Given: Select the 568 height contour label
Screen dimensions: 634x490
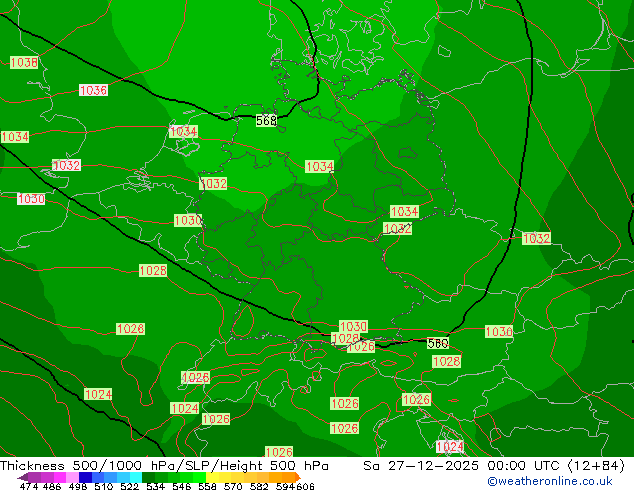Looking at the screenshot, I should click(x=266, y=120).
